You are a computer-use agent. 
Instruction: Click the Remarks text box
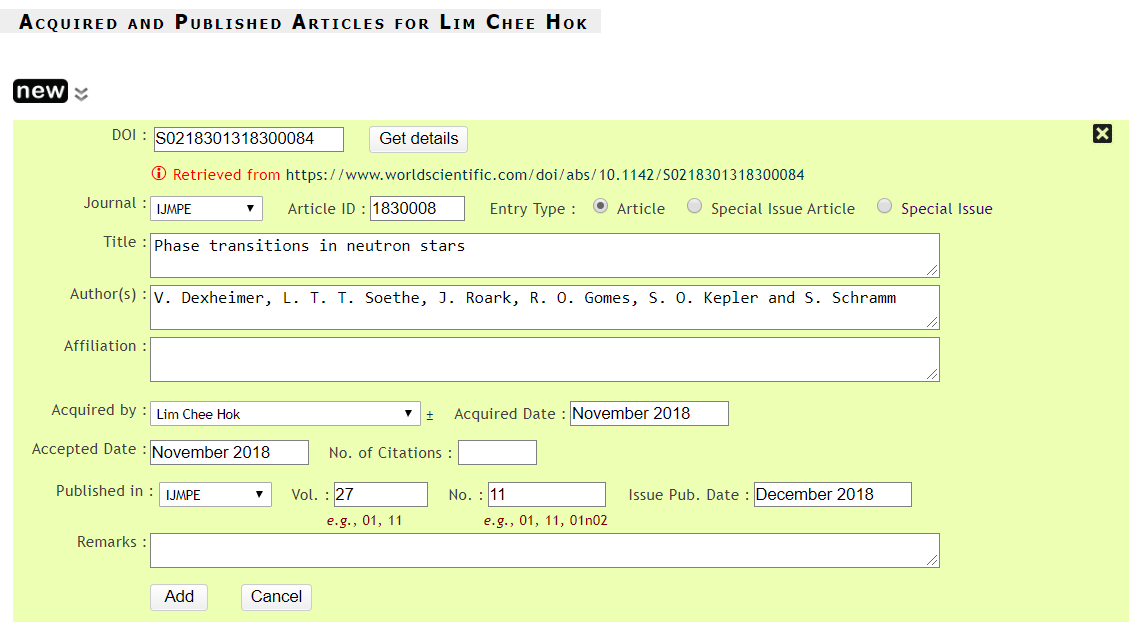tap(544, 550)
